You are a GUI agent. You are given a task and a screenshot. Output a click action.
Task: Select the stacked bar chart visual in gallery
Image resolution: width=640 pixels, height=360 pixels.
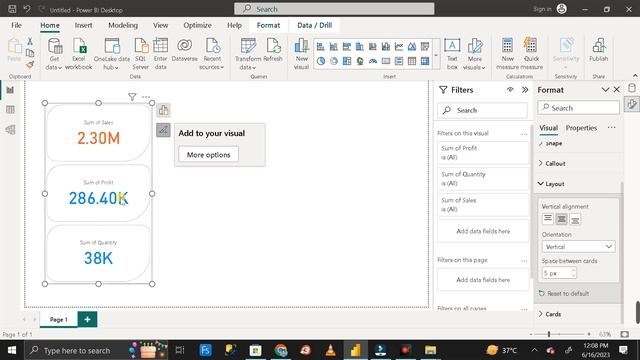coord(321,47)
